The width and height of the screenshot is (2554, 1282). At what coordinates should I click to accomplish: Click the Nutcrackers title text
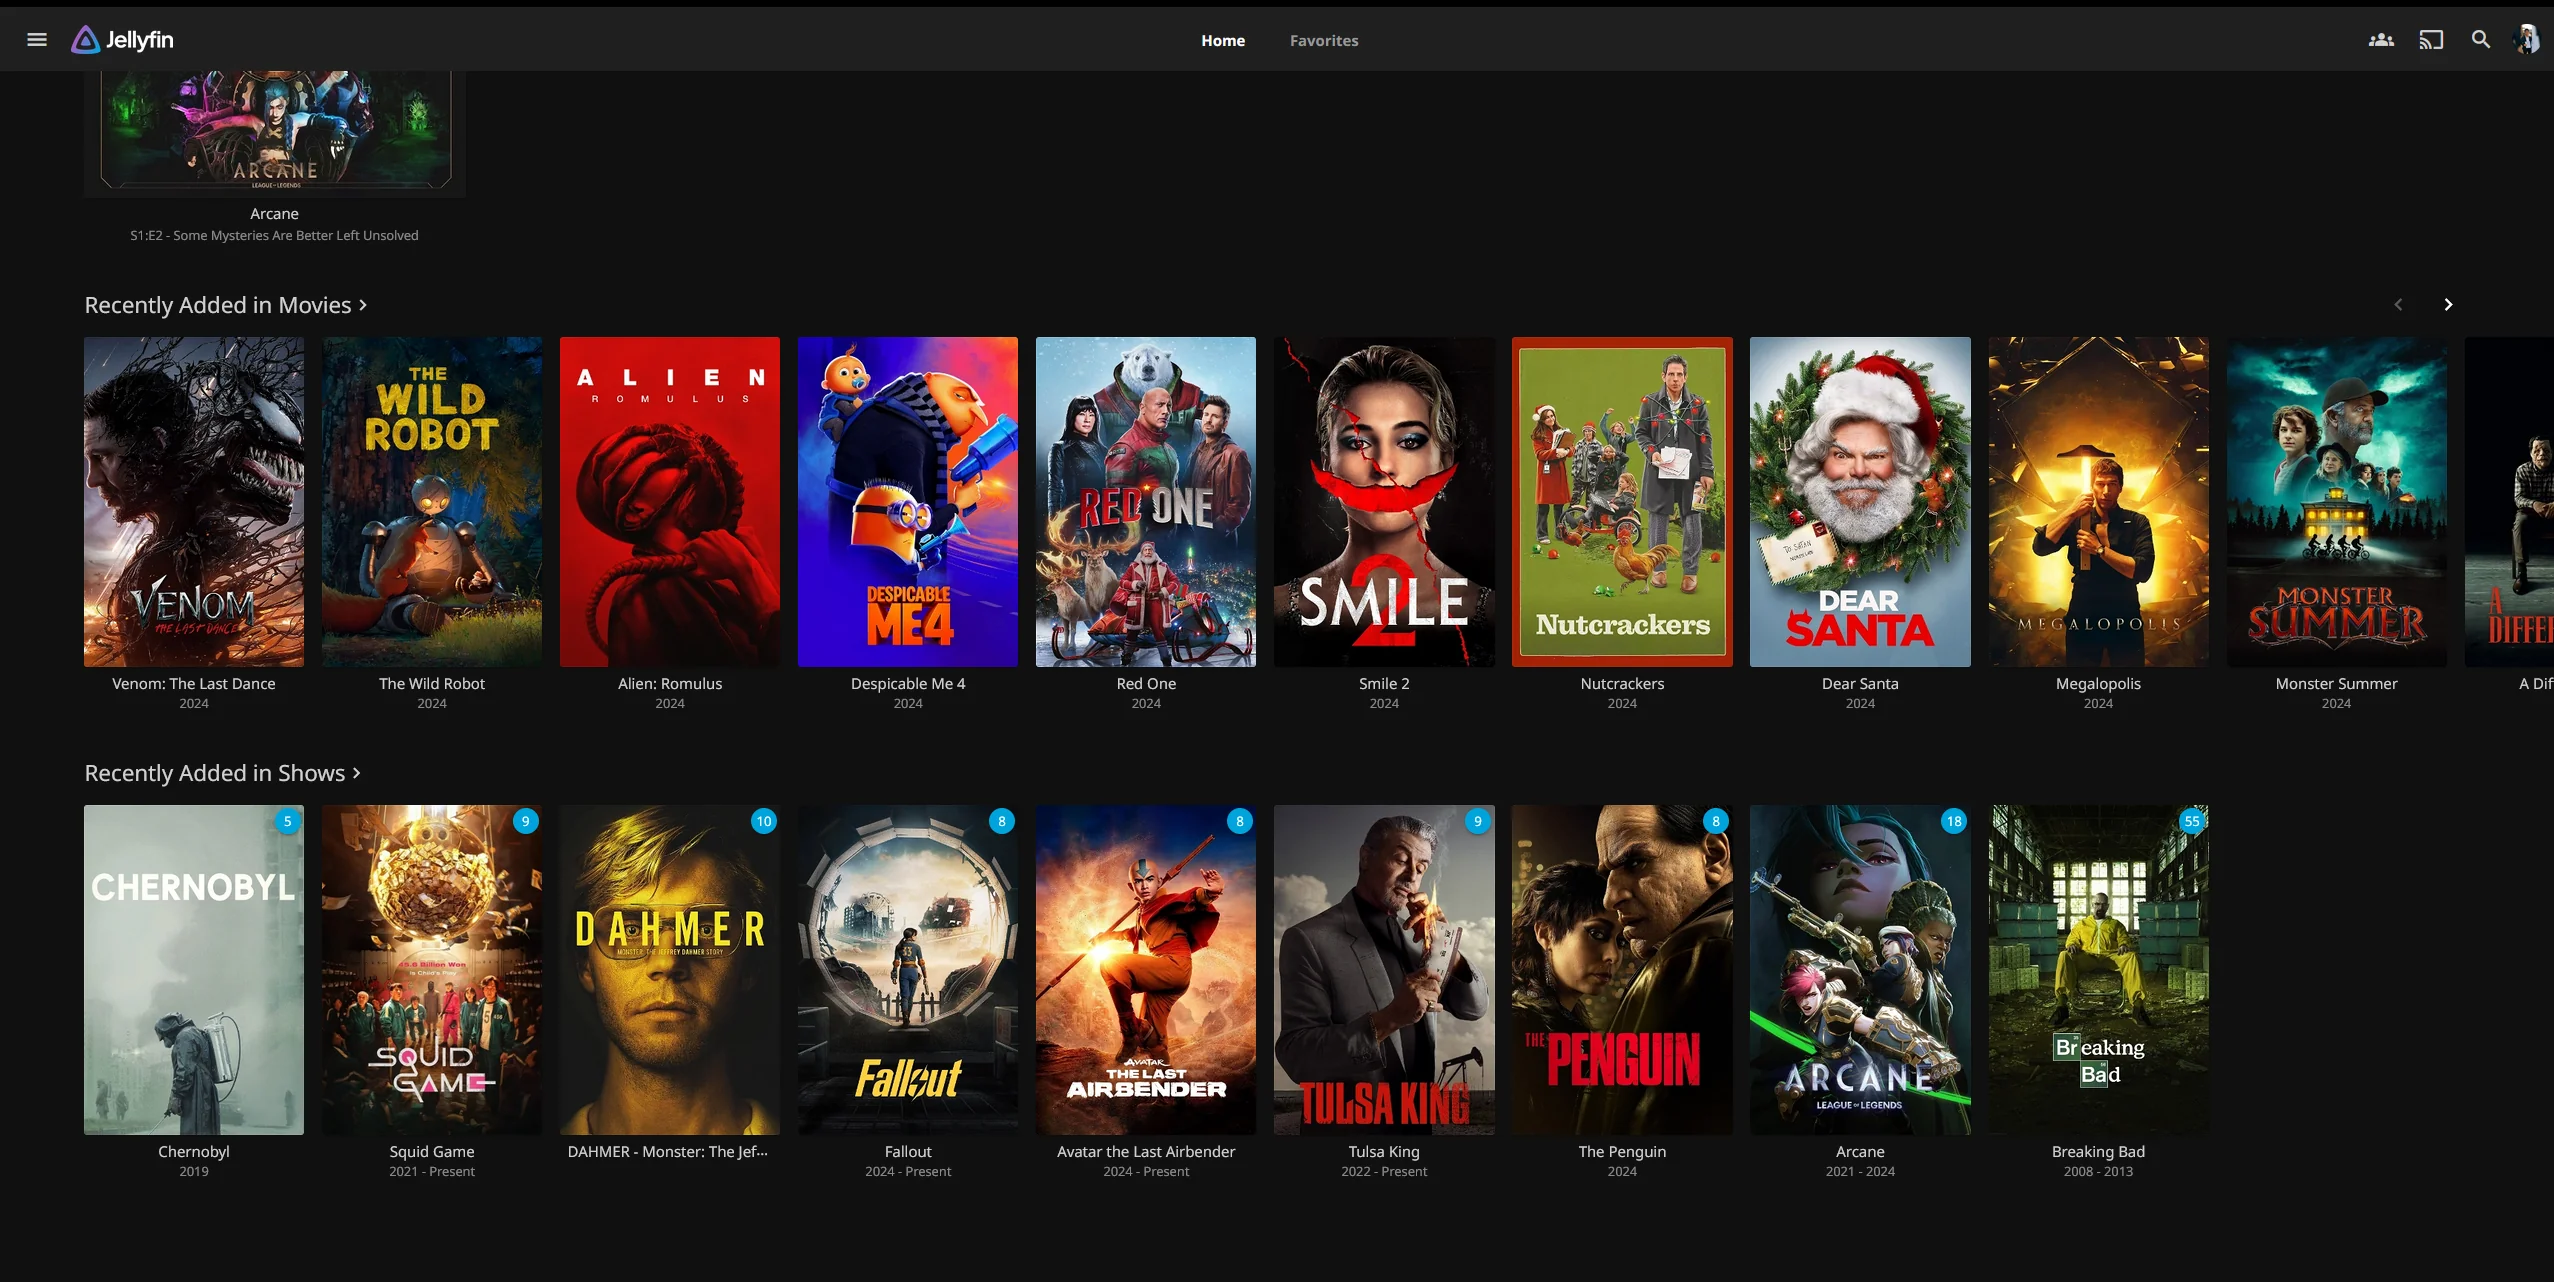click(x=1622, y=684)
